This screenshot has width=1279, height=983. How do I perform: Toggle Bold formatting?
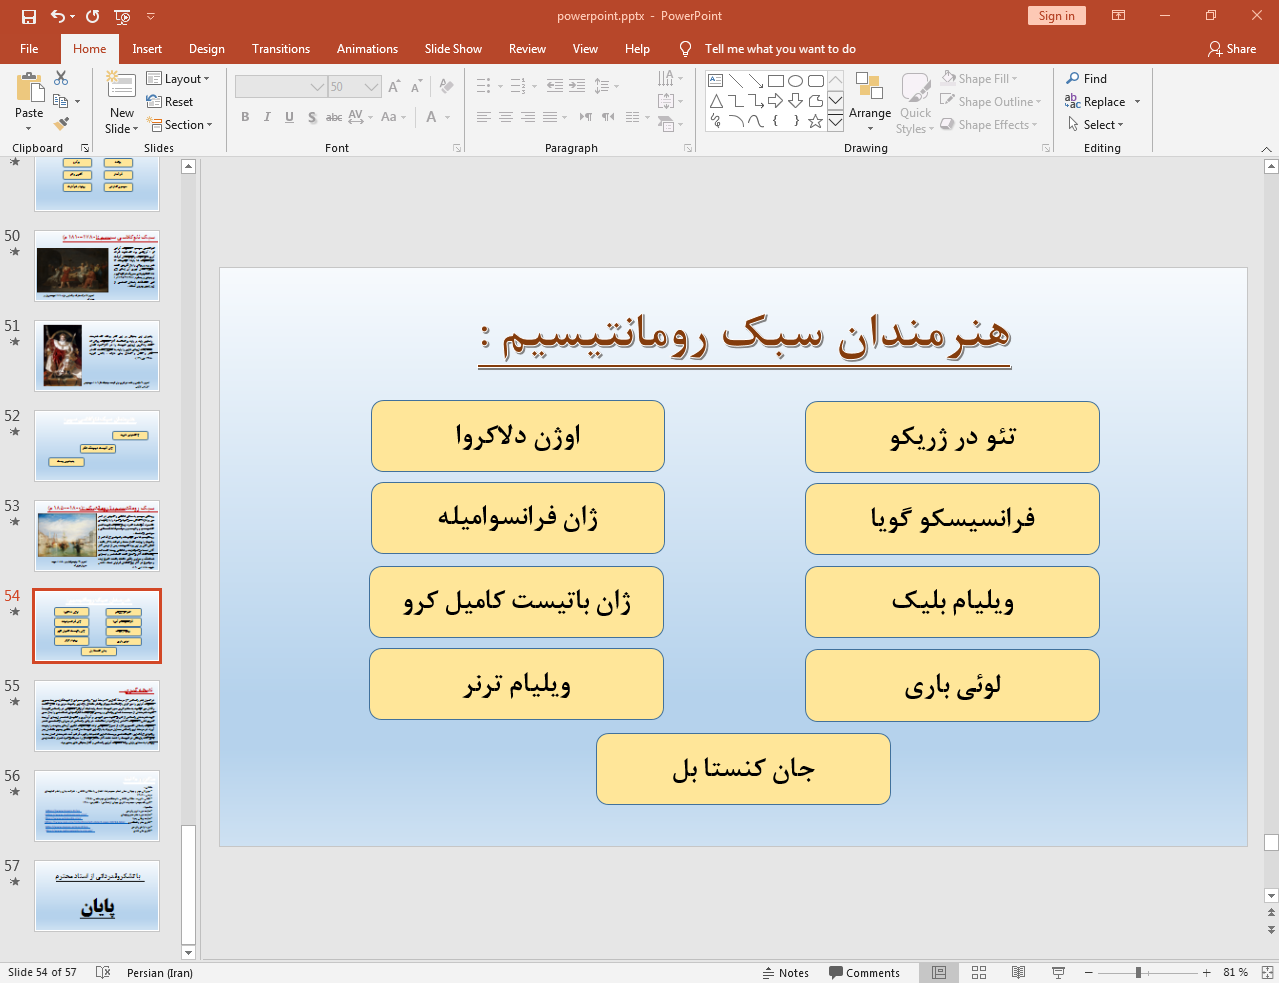[245, 117]
